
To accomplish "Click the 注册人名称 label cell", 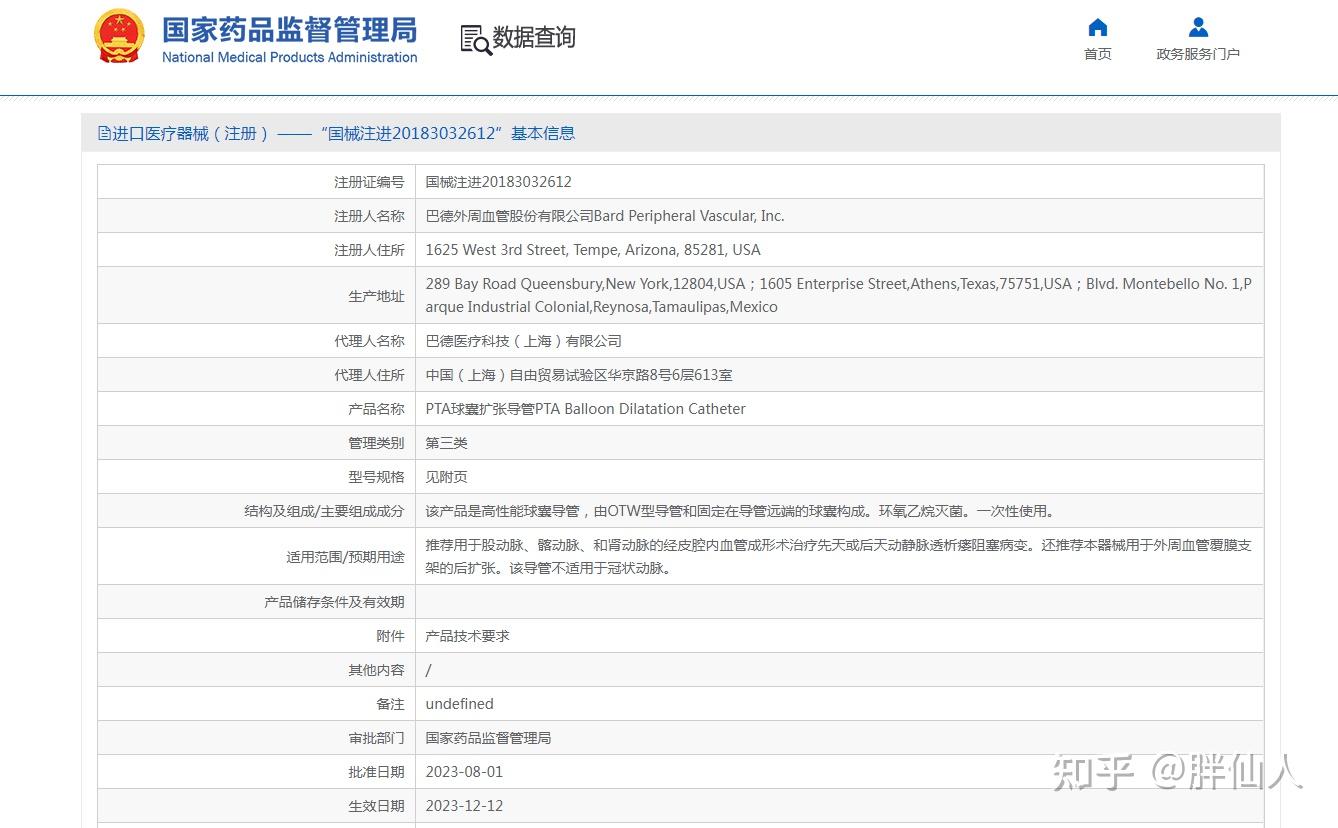I will (257, 216).
